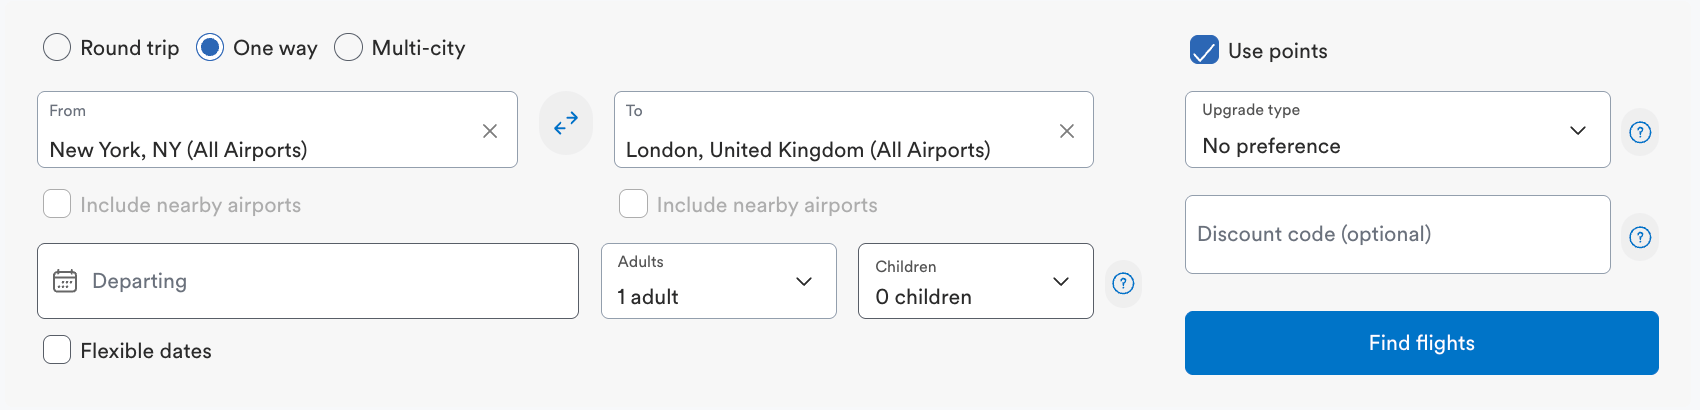Viewport: 1700px width, 410px height.
Task: Open the Upgrade type dropdown
Action: coord(1397,130)
